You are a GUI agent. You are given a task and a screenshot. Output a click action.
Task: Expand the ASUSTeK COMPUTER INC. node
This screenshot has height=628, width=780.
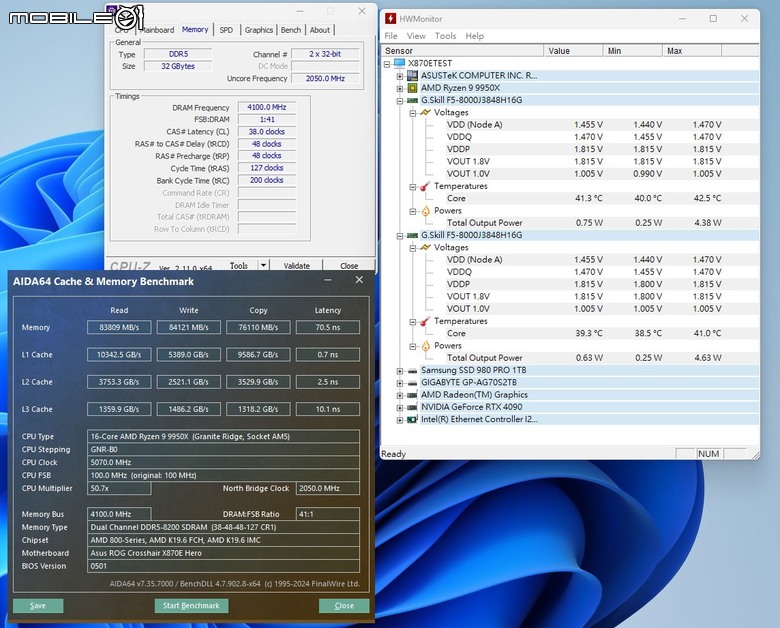coord(399,76)
